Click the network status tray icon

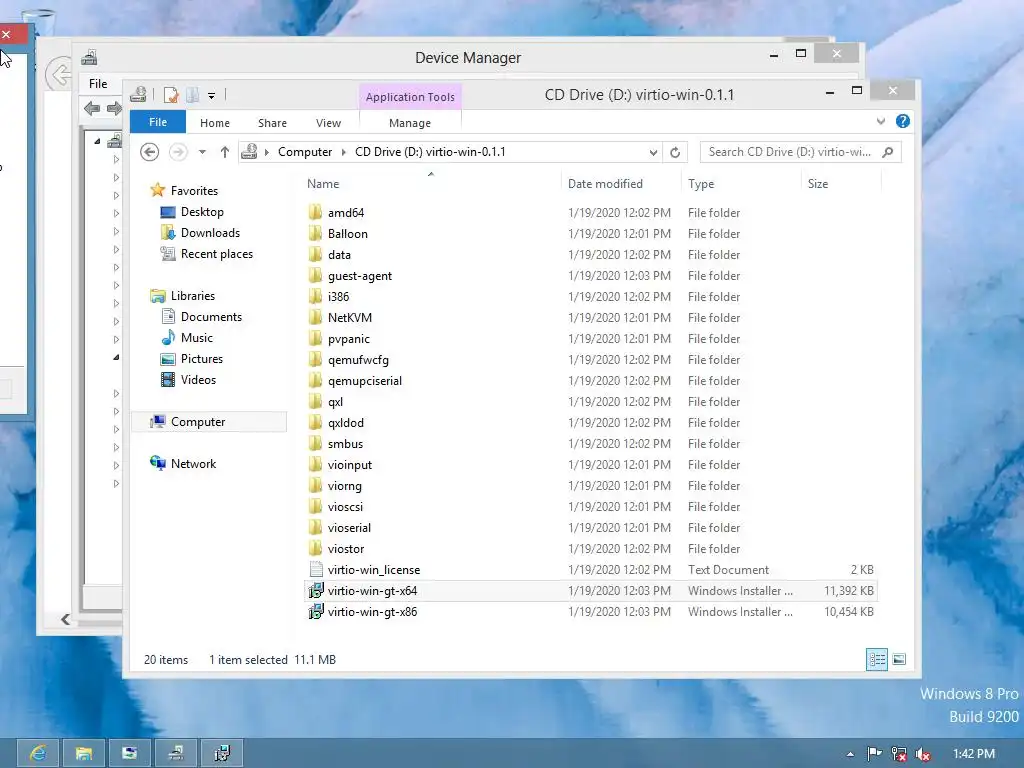(899, 754)
